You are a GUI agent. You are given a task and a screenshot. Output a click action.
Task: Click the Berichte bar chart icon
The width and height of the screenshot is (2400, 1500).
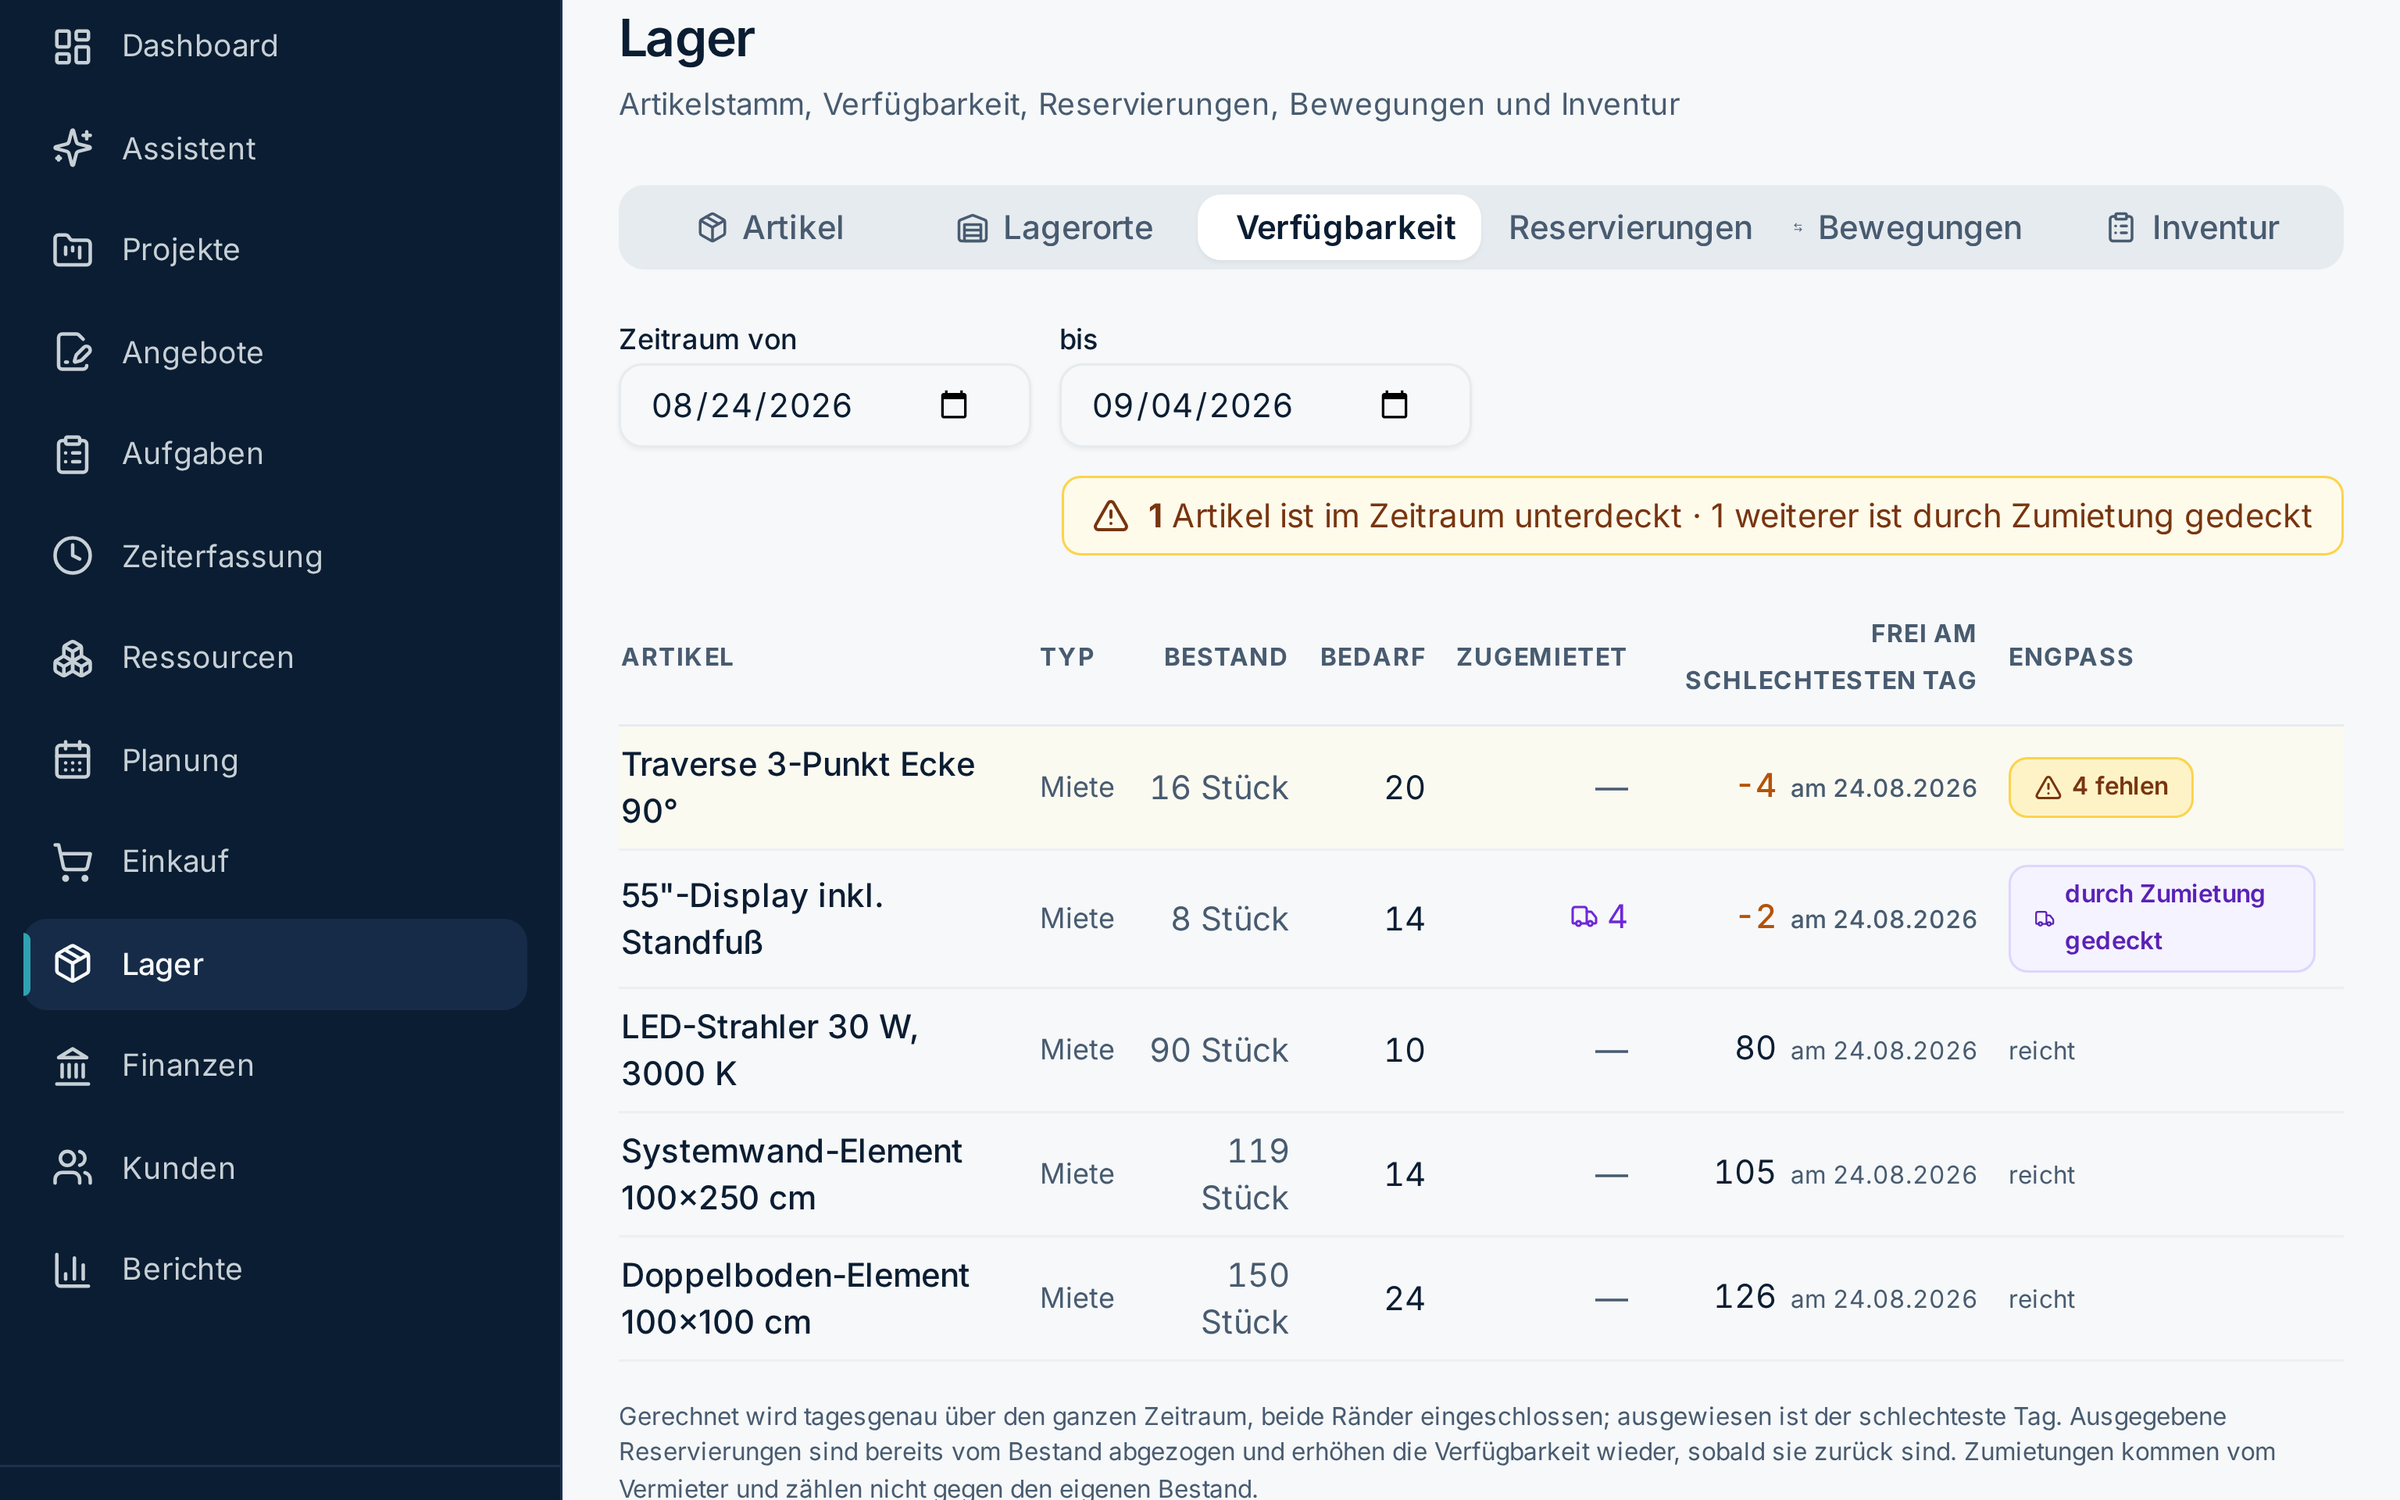(72, 1270)
